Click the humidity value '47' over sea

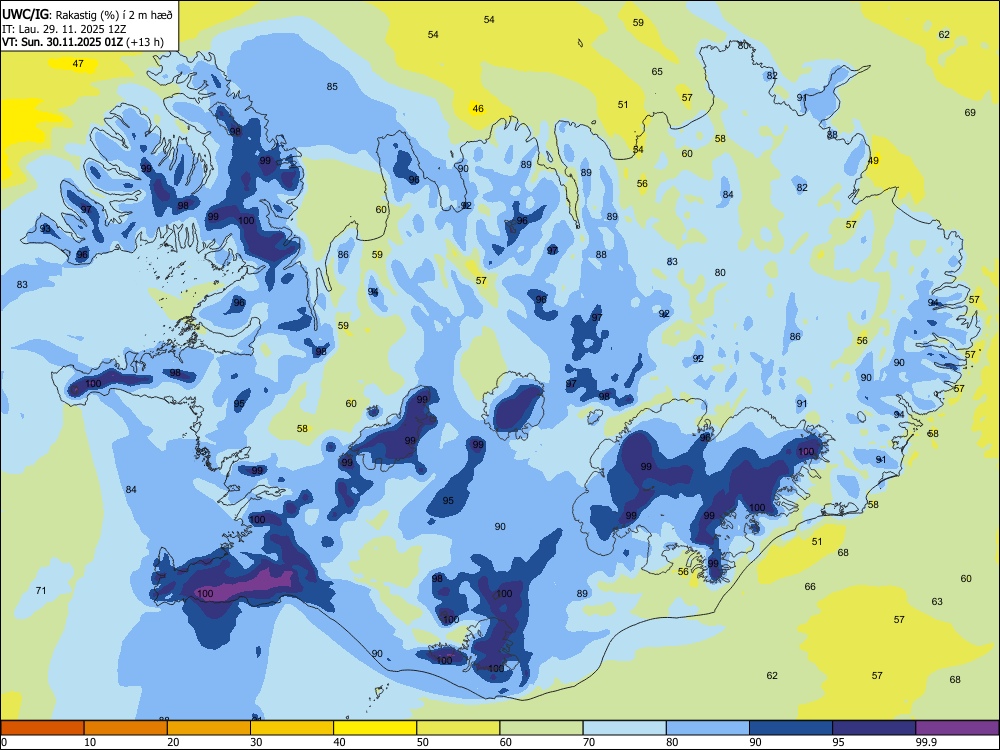[78, 64]
